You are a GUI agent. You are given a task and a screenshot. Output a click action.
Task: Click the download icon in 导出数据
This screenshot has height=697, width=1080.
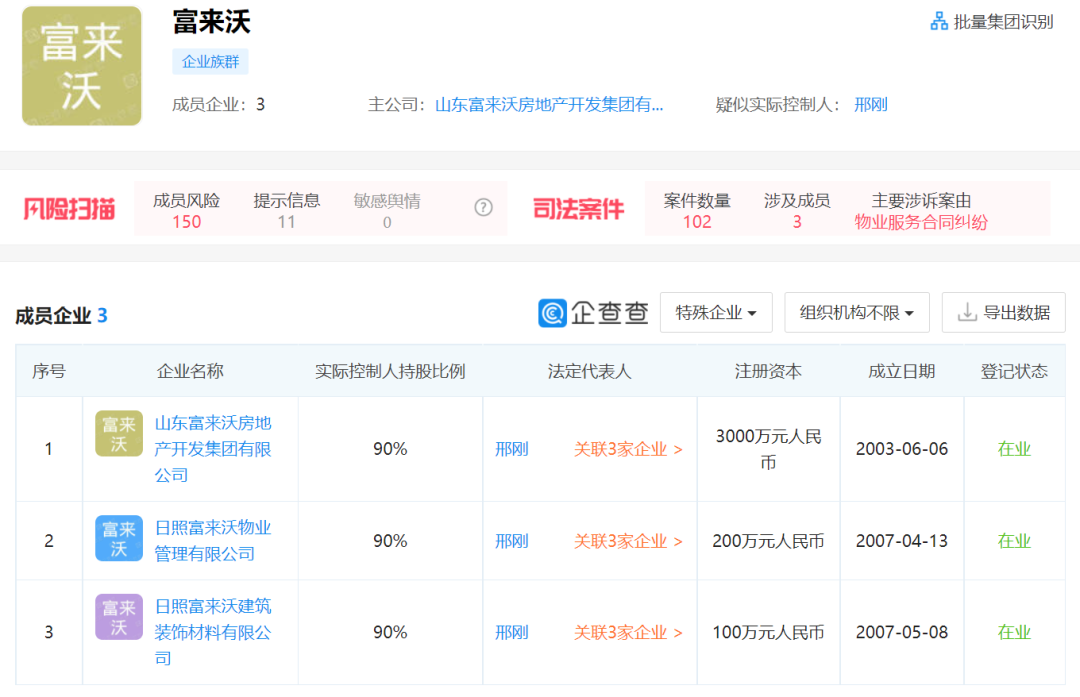pyautogui.click(x=967, y=313)
